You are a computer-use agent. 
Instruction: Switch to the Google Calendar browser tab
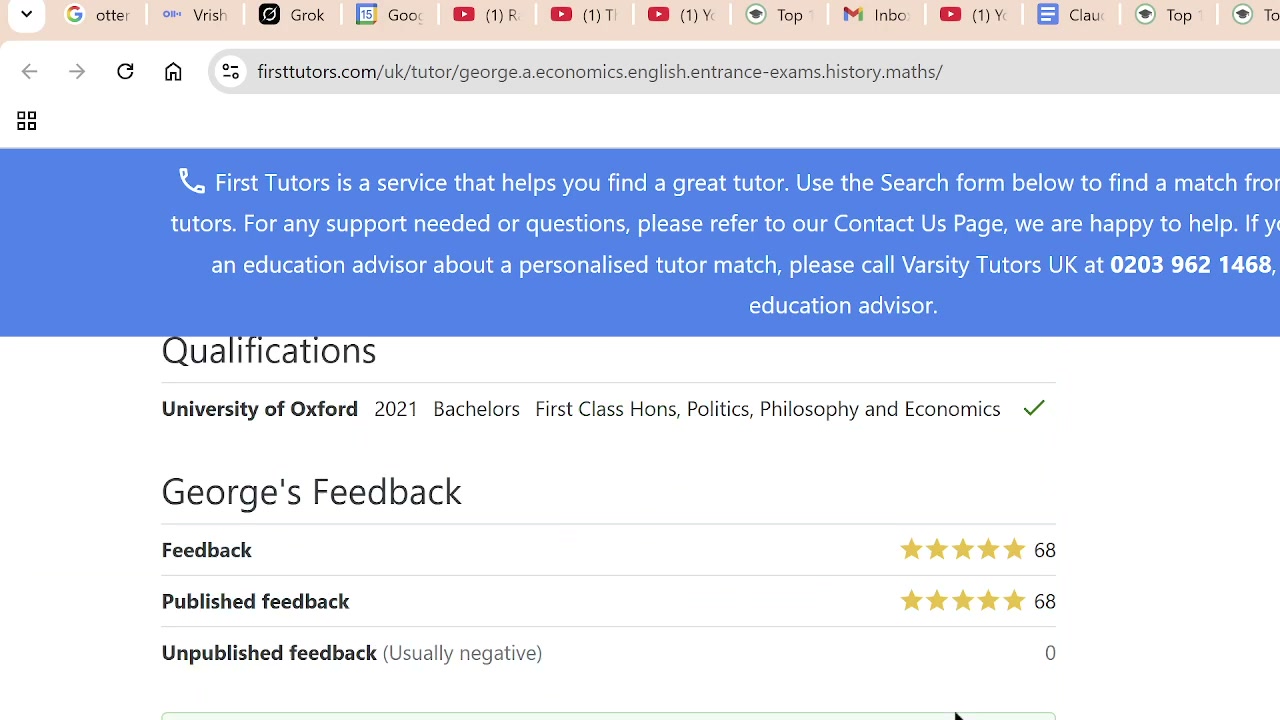coord(389,15)
